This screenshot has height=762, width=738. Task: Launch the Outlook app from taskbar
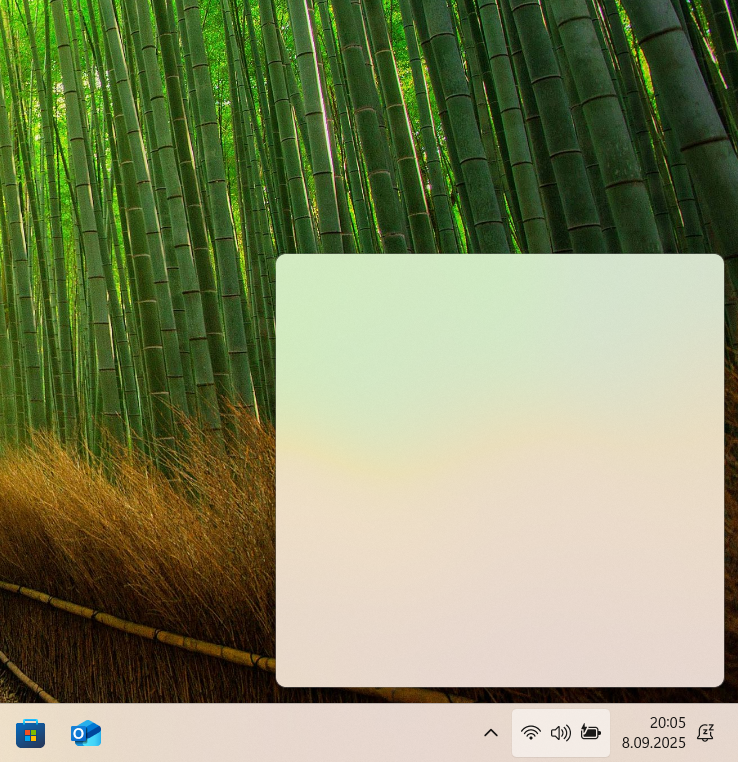coord(86,733)
